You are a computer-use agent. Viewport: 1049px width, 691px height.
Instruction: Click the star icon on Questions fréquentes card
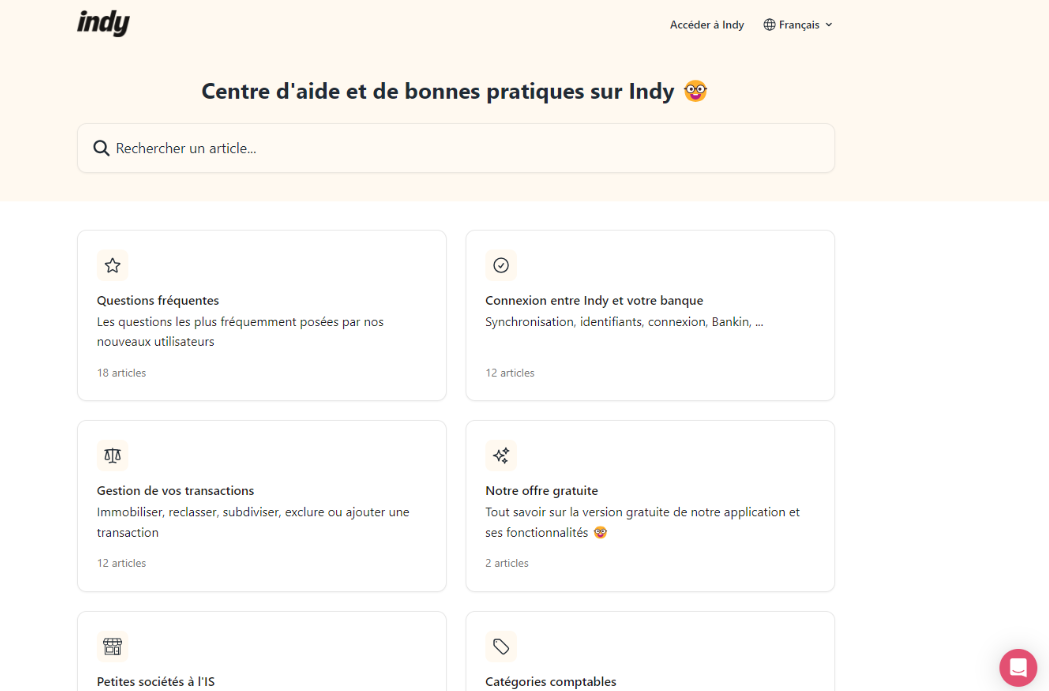[x=112, y=265]
